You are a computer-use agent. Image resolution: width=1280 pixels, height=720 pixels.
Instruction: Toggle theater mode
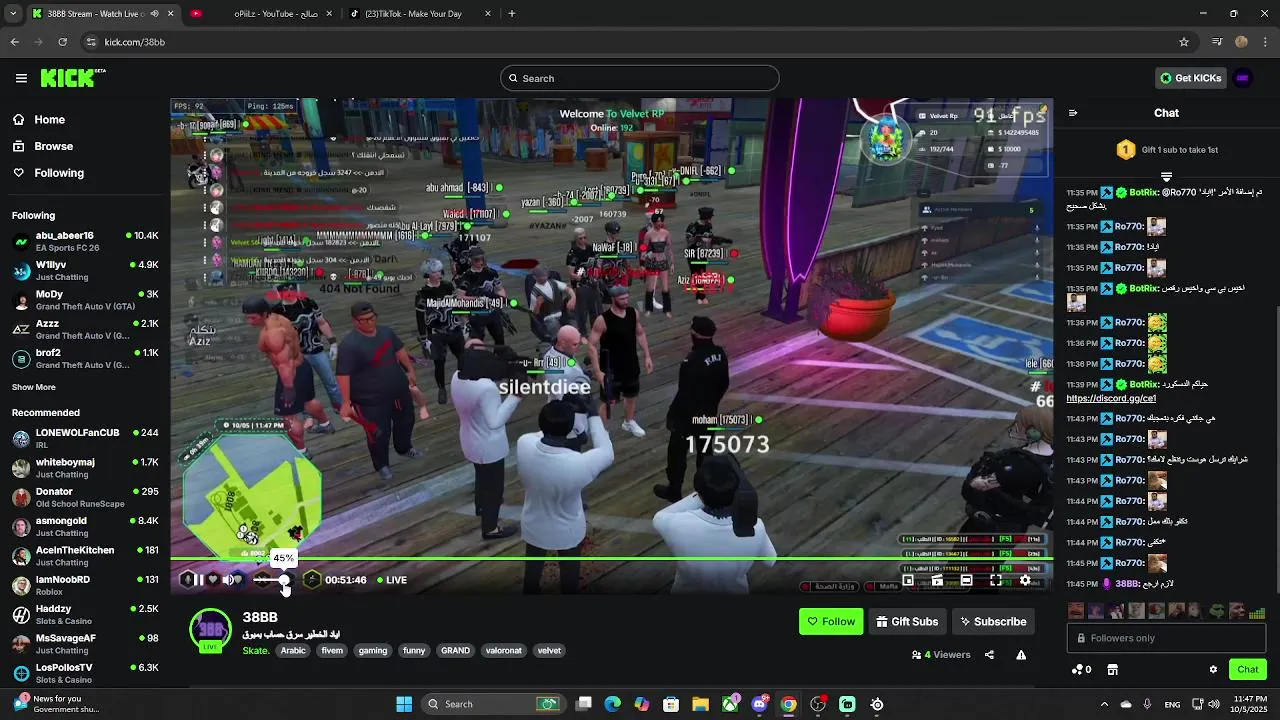coord(966,580)
